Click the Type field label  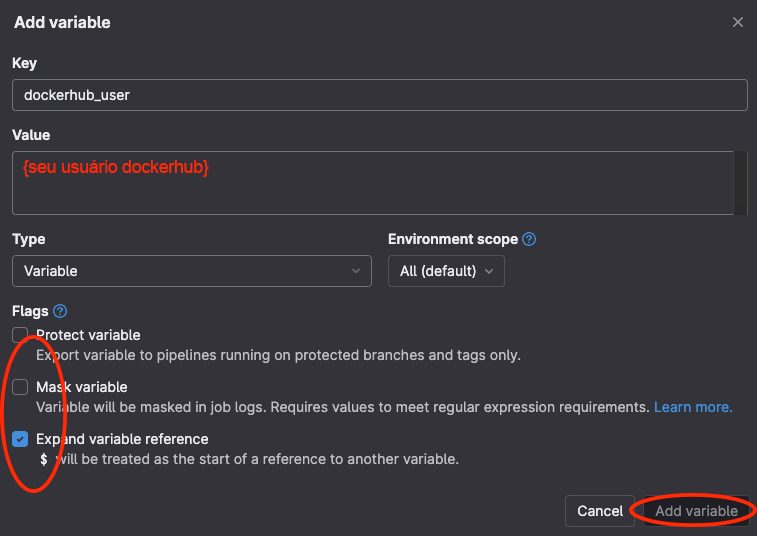coord(28,240)
